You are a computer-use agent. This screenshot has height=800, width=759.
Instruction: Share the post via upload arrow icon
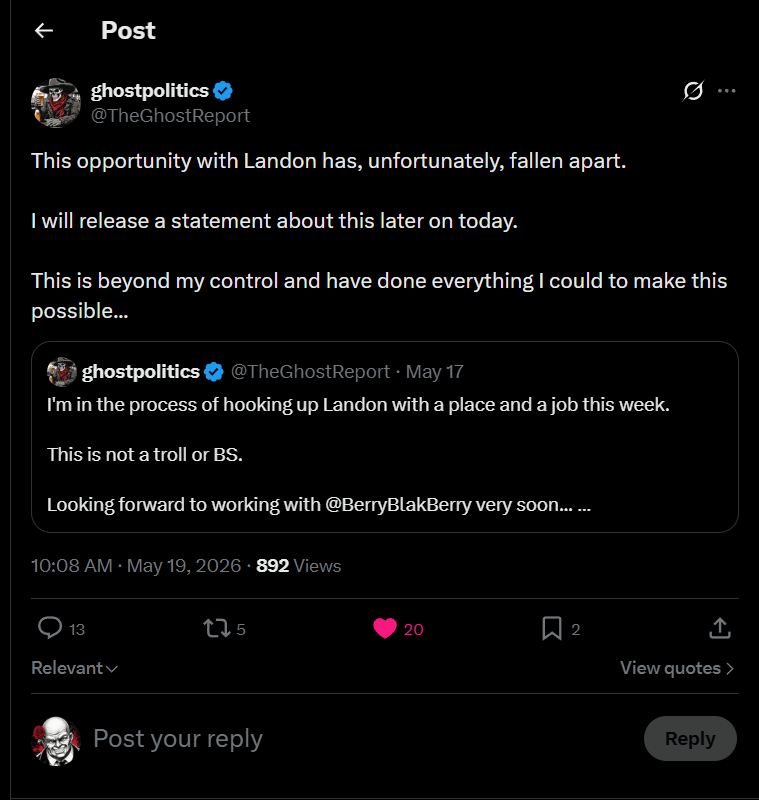tap(720, 629)
